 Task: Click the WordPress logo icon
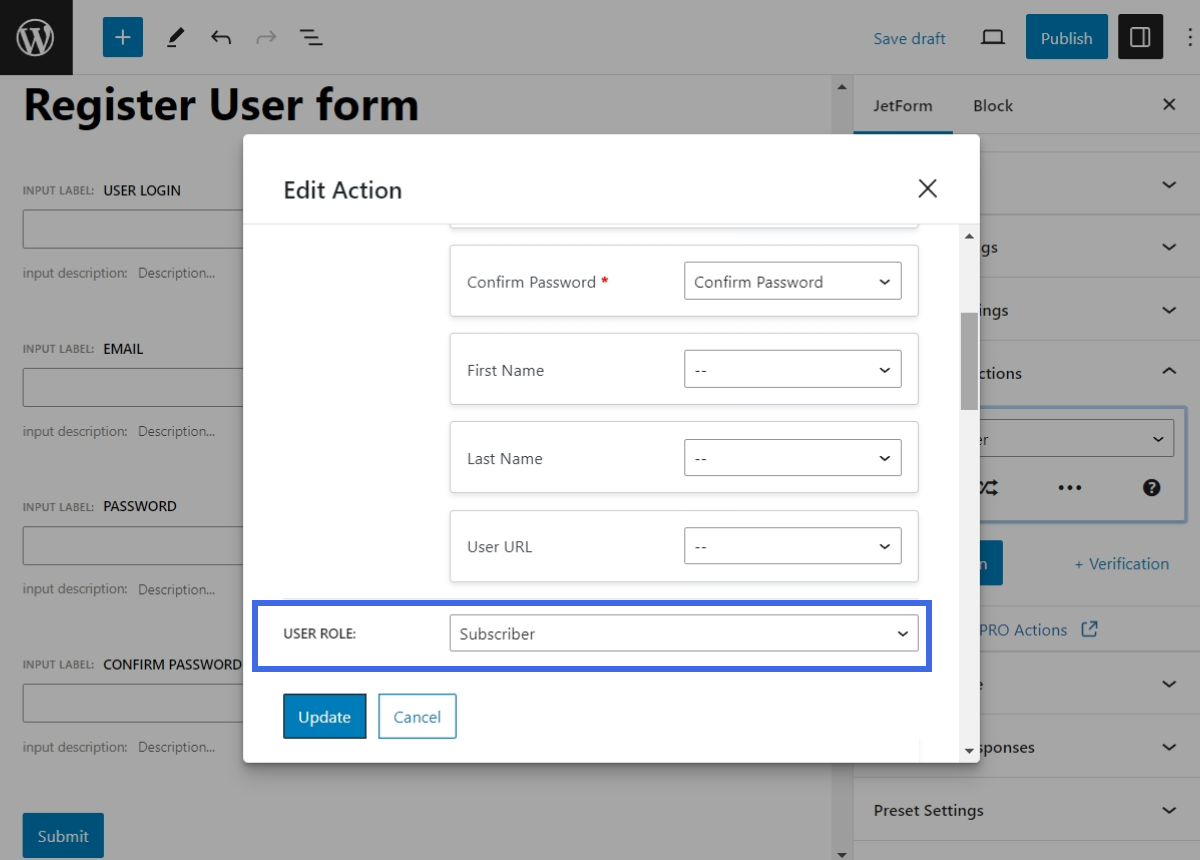pyautogui.click(x=36, y=37)
